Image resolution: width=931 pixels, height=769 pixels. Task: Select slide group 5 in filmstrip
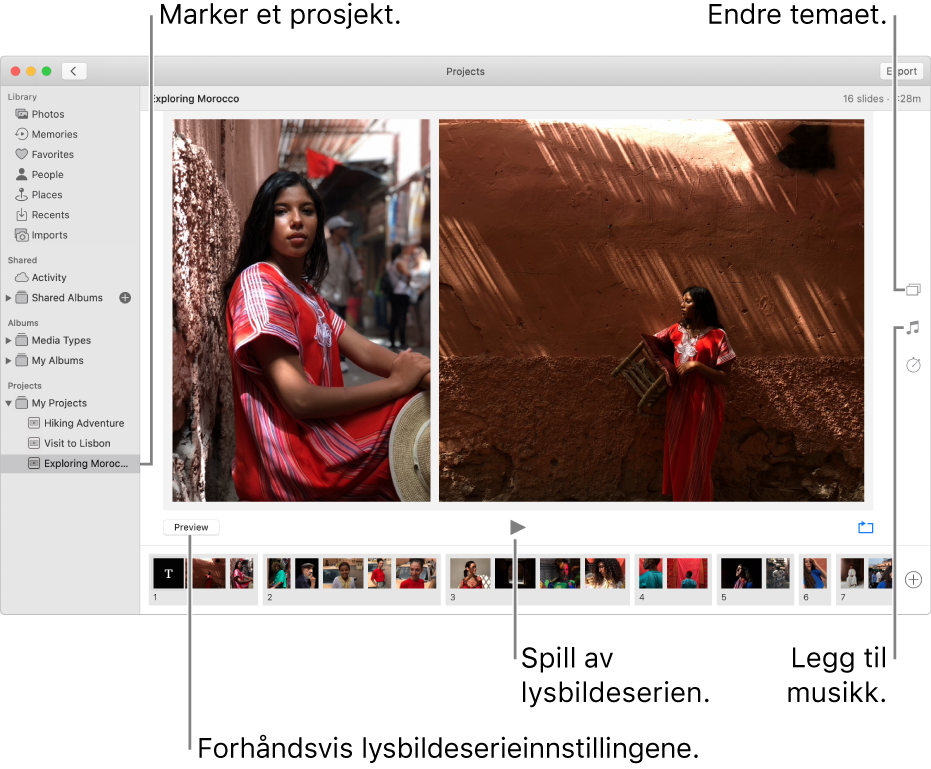[x=755, y=580]
